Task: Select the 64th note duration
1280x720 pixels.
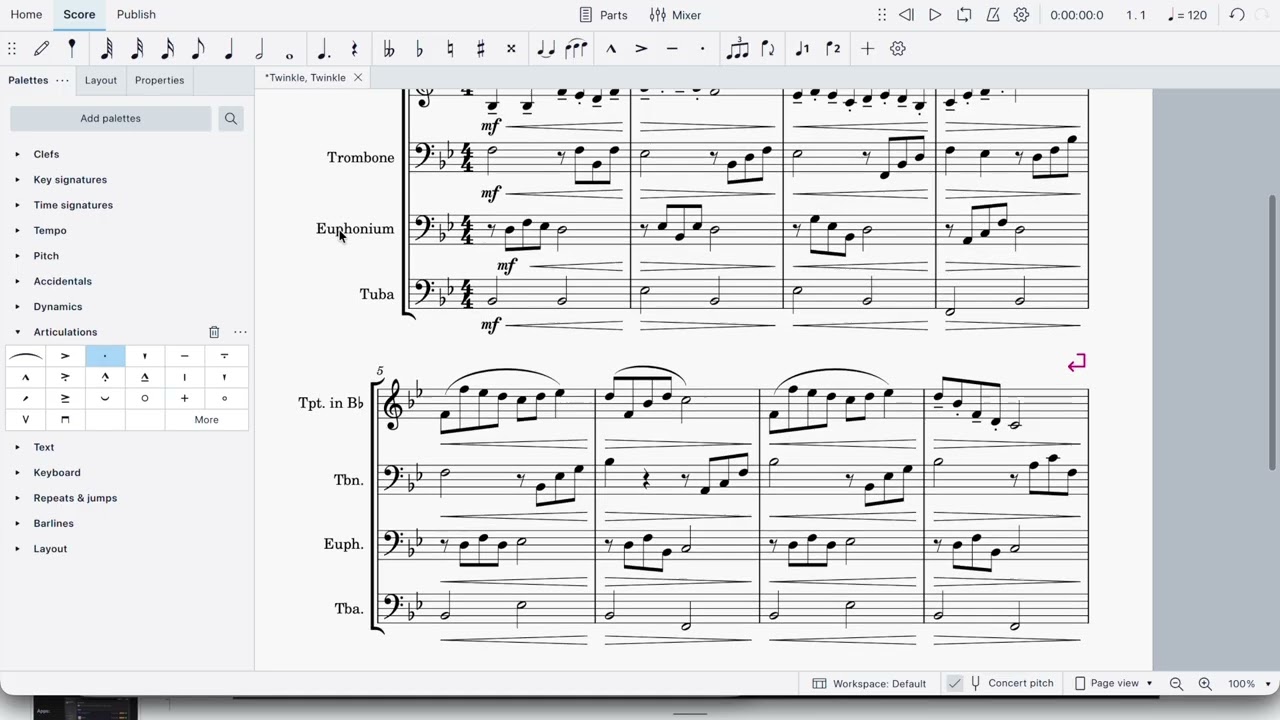Action: (106, 48)
